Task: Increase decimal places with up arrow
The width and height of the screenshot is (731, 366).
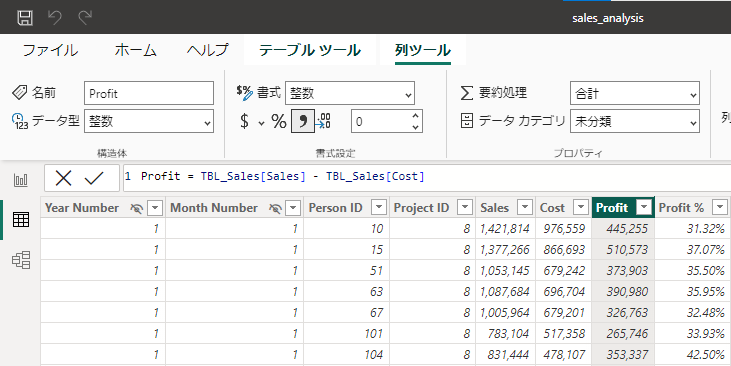Action: coord(416,115)
